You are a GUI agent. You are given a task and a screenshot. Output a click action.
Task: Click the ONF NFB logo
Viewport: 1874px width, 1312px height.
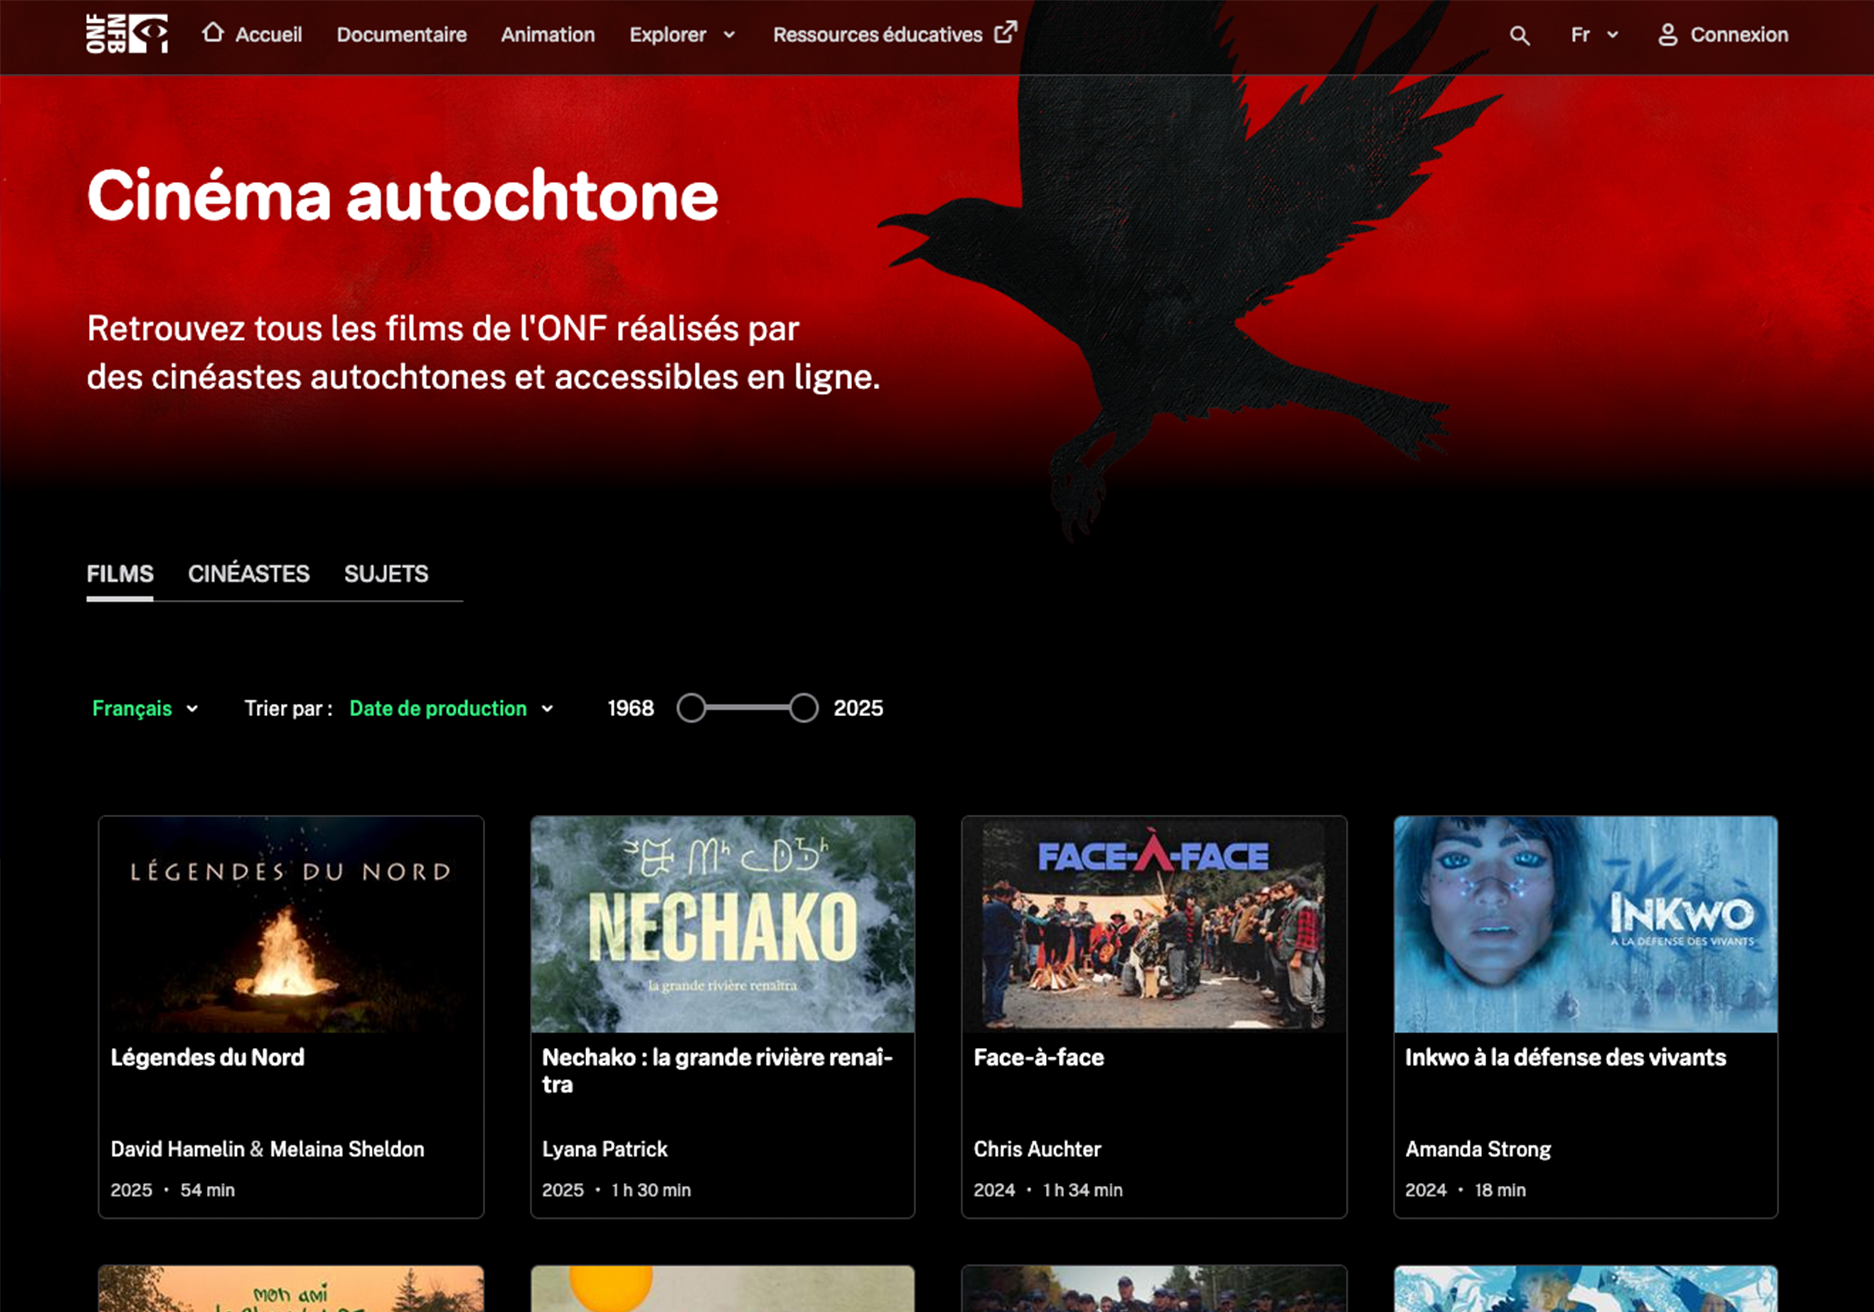coord(126,34)
